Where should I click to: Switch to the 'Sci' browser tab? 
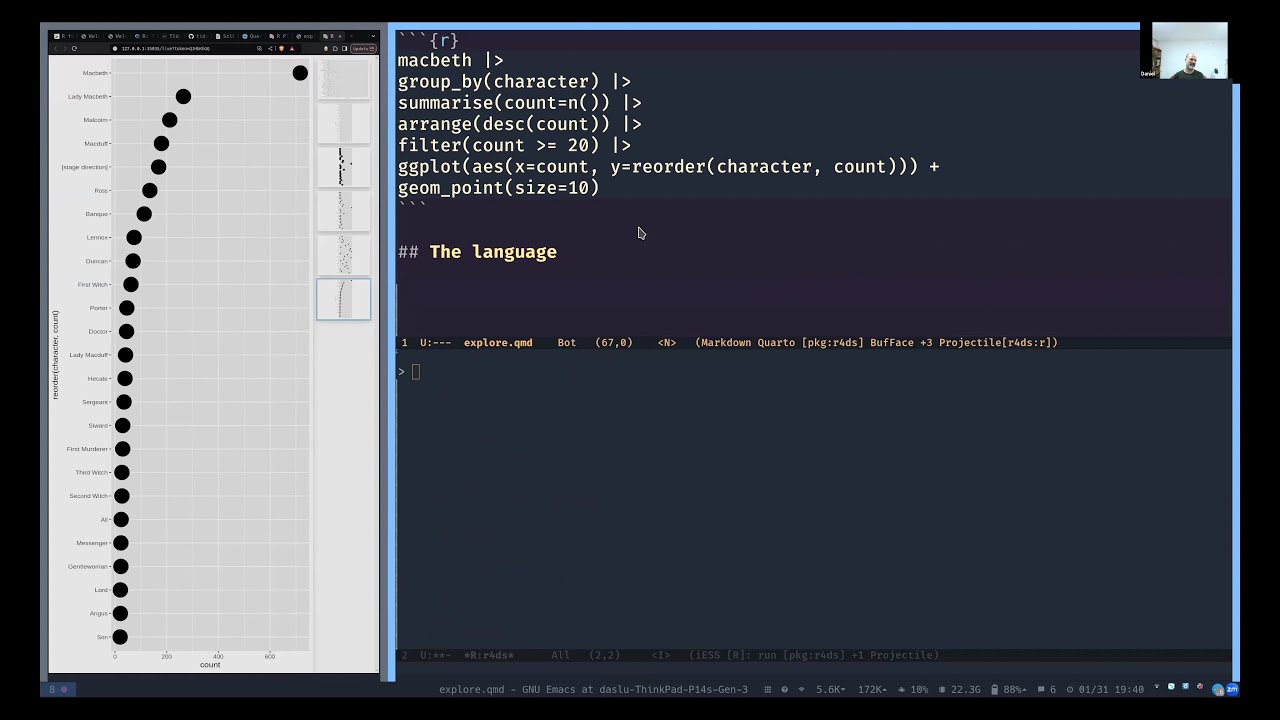(225, 36)
